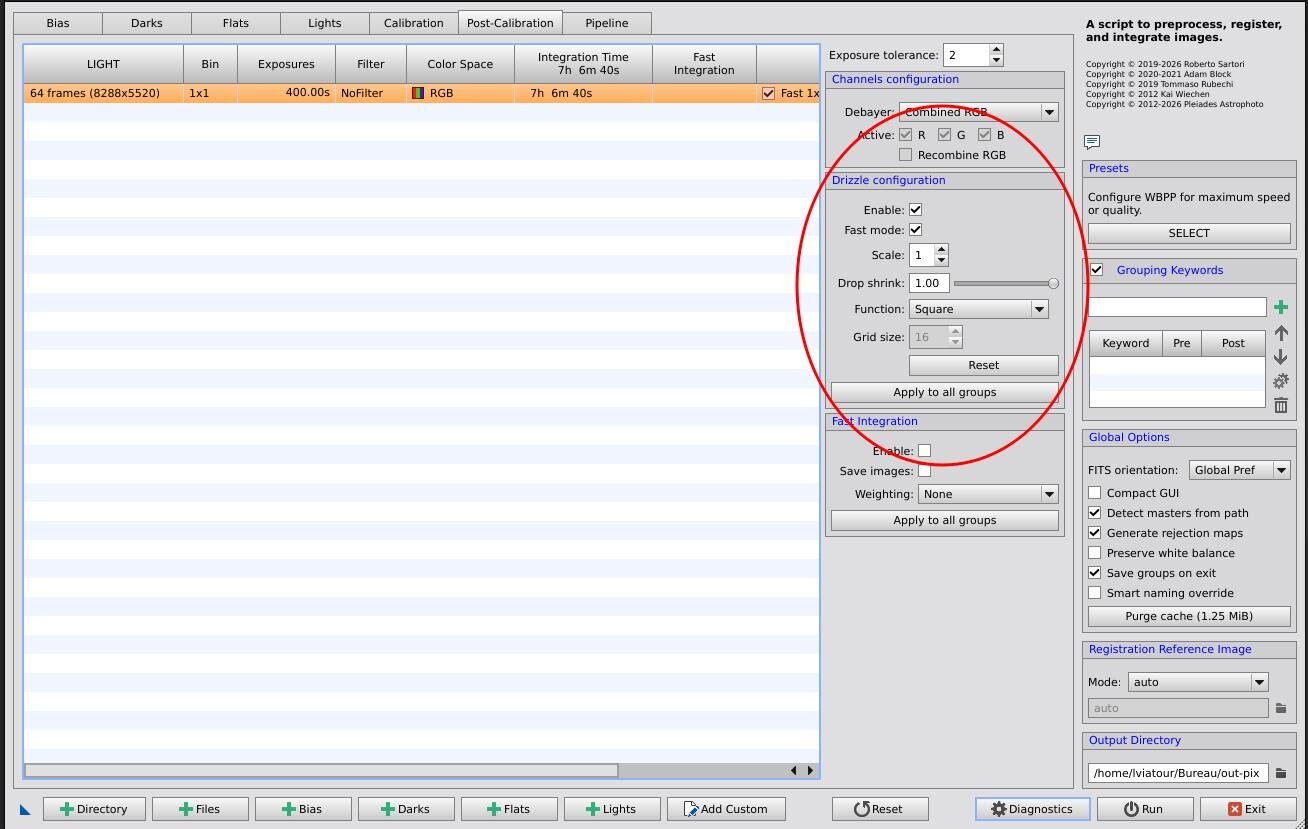This screenshot has width=1308, height=829.
Task: Click the plus Darks button at bottom
Action: coord(406,809)
